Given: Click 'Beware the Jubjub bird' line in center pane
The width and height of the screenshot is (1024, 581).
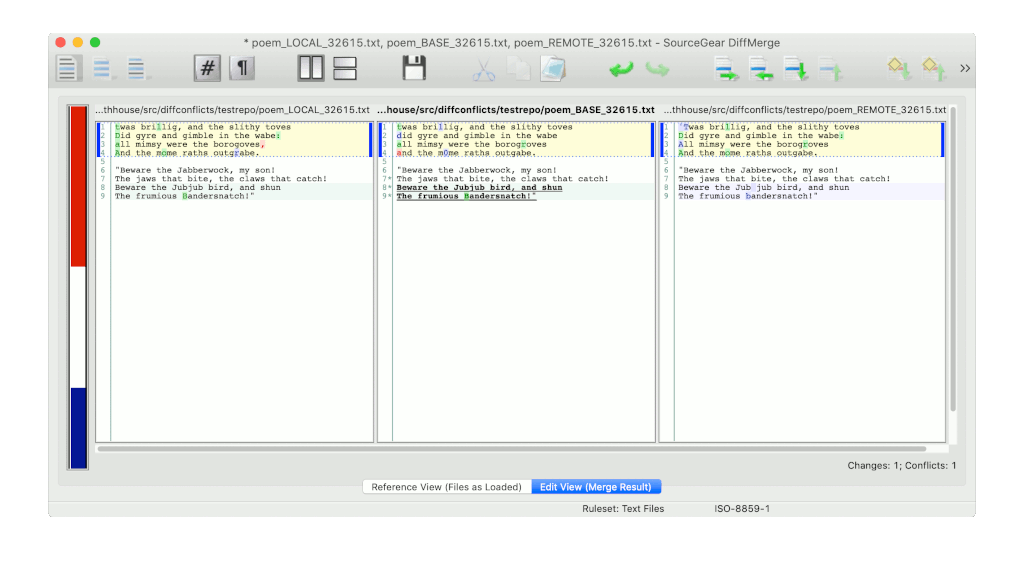Looking at the screenshot, I should 479,187.
